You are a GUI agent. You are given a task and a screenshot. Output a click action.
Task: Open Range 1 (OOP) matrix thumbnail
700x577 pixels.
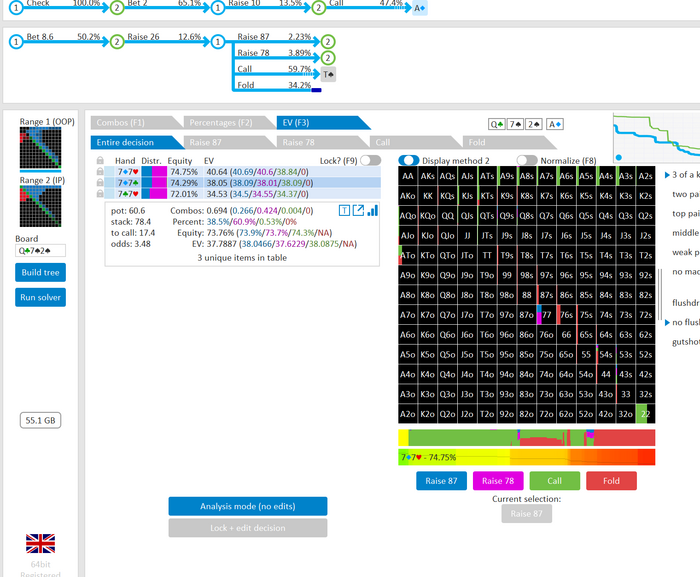click(40, 148)
